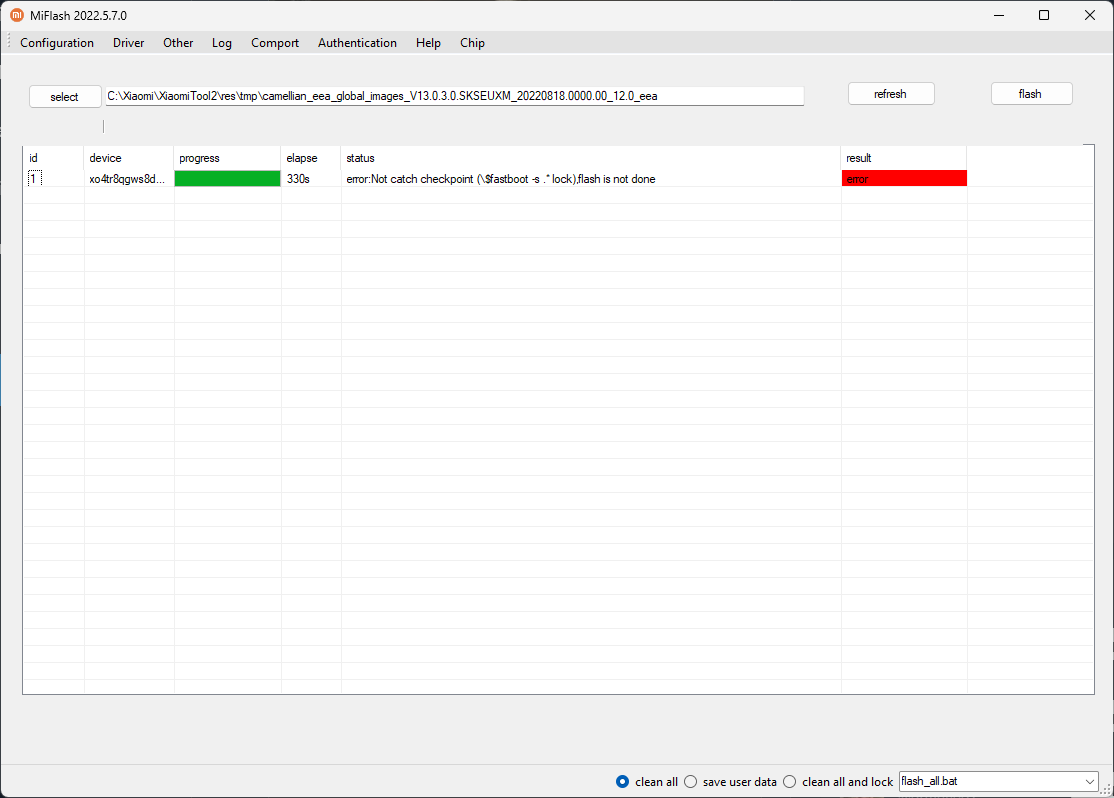Click the flash button
This screenshot has height=798, width=1114.
click(x=1031, y=94)
